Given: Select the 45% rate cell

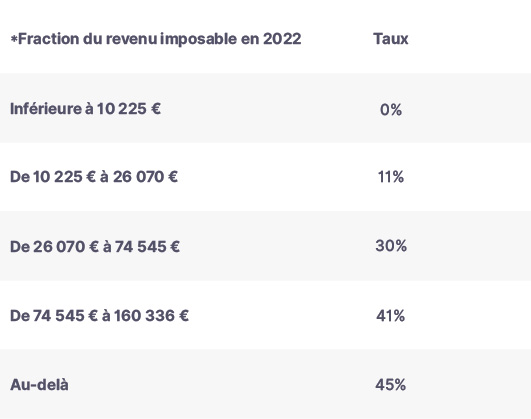Looking at the screenshot, I should (390, 385).
